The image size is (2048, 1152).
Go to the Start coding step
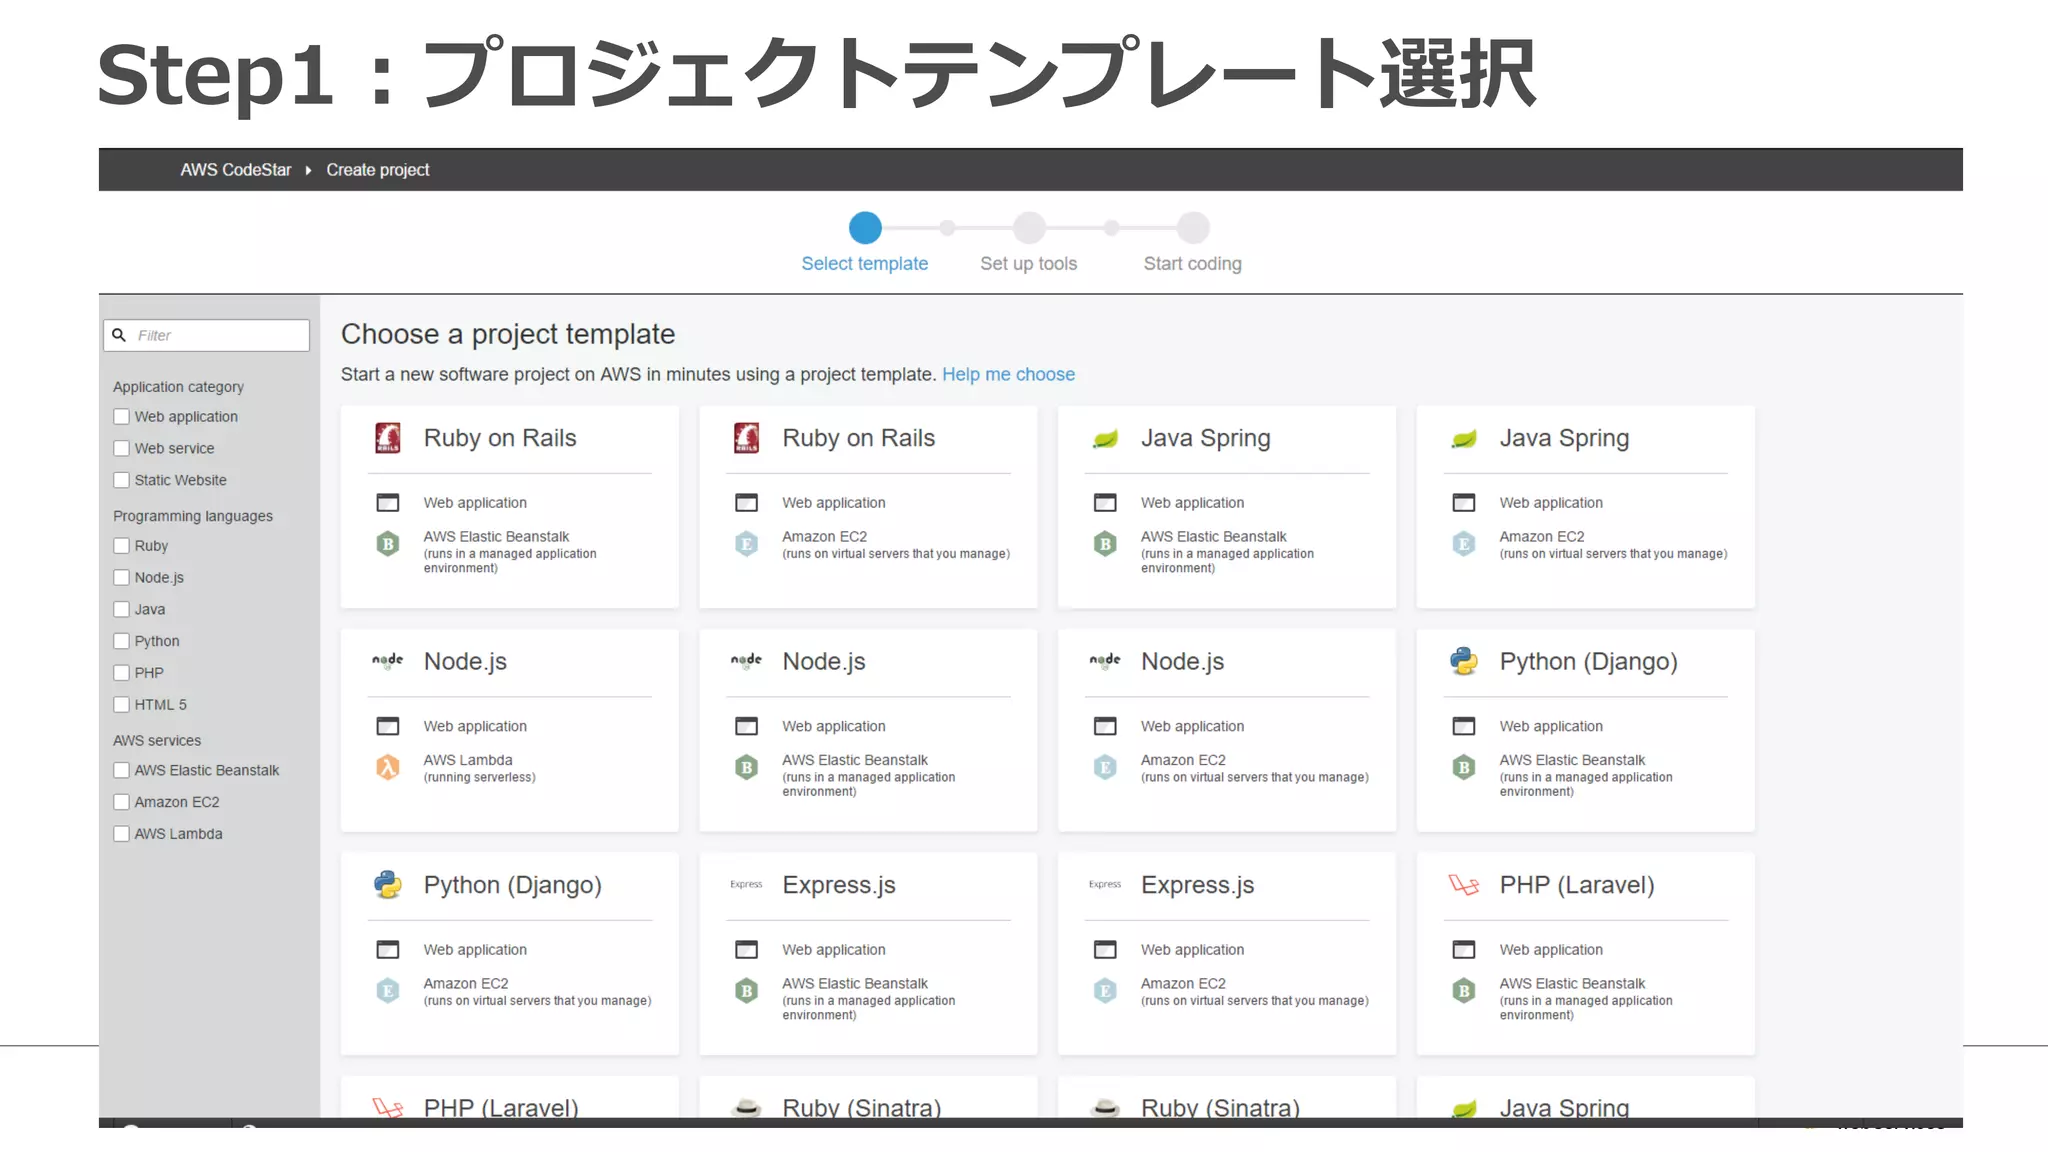(1193, 228)
